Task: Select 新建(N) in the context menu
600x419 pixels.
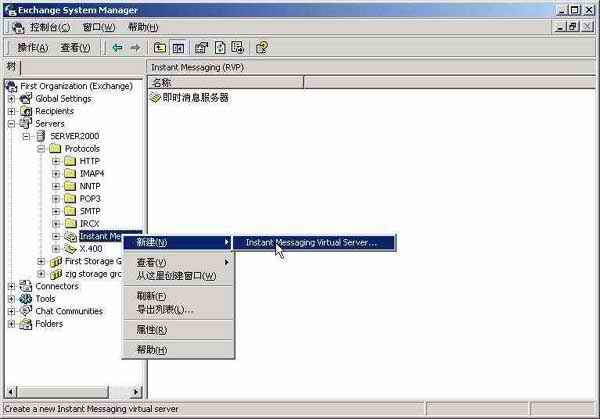Action: click(178, 242)
